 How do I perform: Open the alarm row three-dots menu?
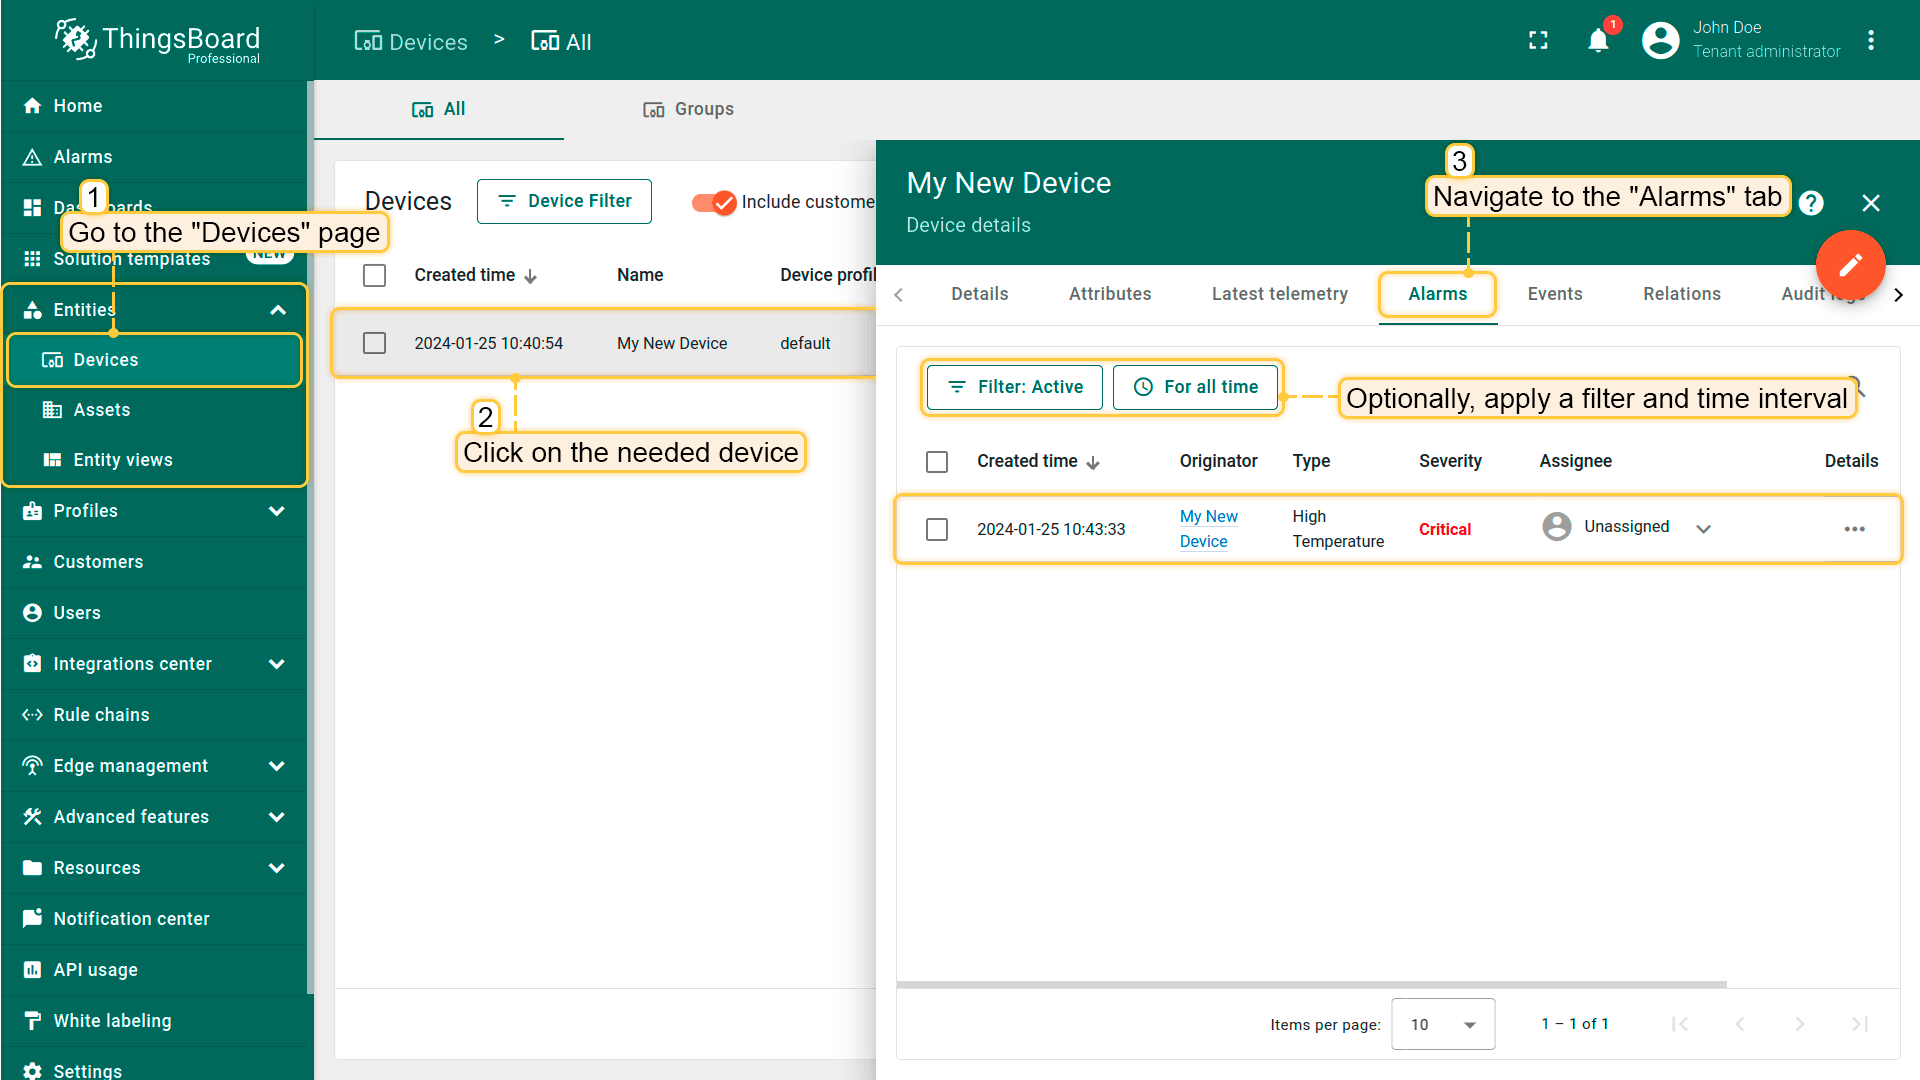(1854, 529)
